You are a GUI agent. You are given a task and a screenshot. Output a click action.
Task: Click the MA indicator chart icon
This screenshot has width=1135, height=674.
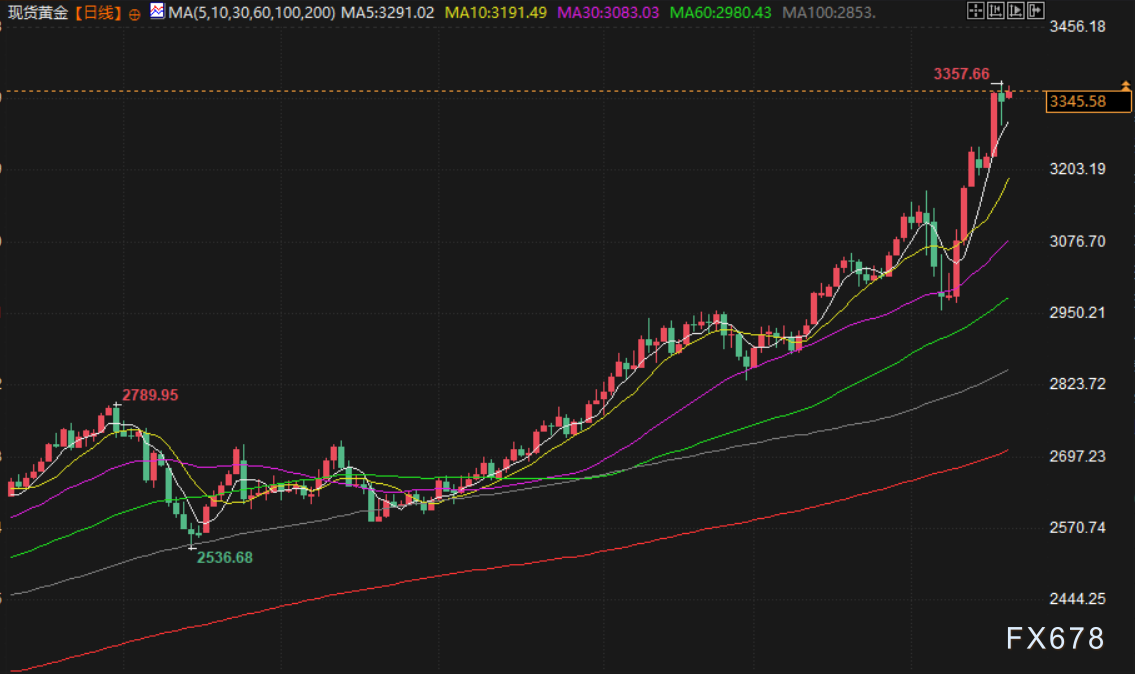(x=158, y=12)
